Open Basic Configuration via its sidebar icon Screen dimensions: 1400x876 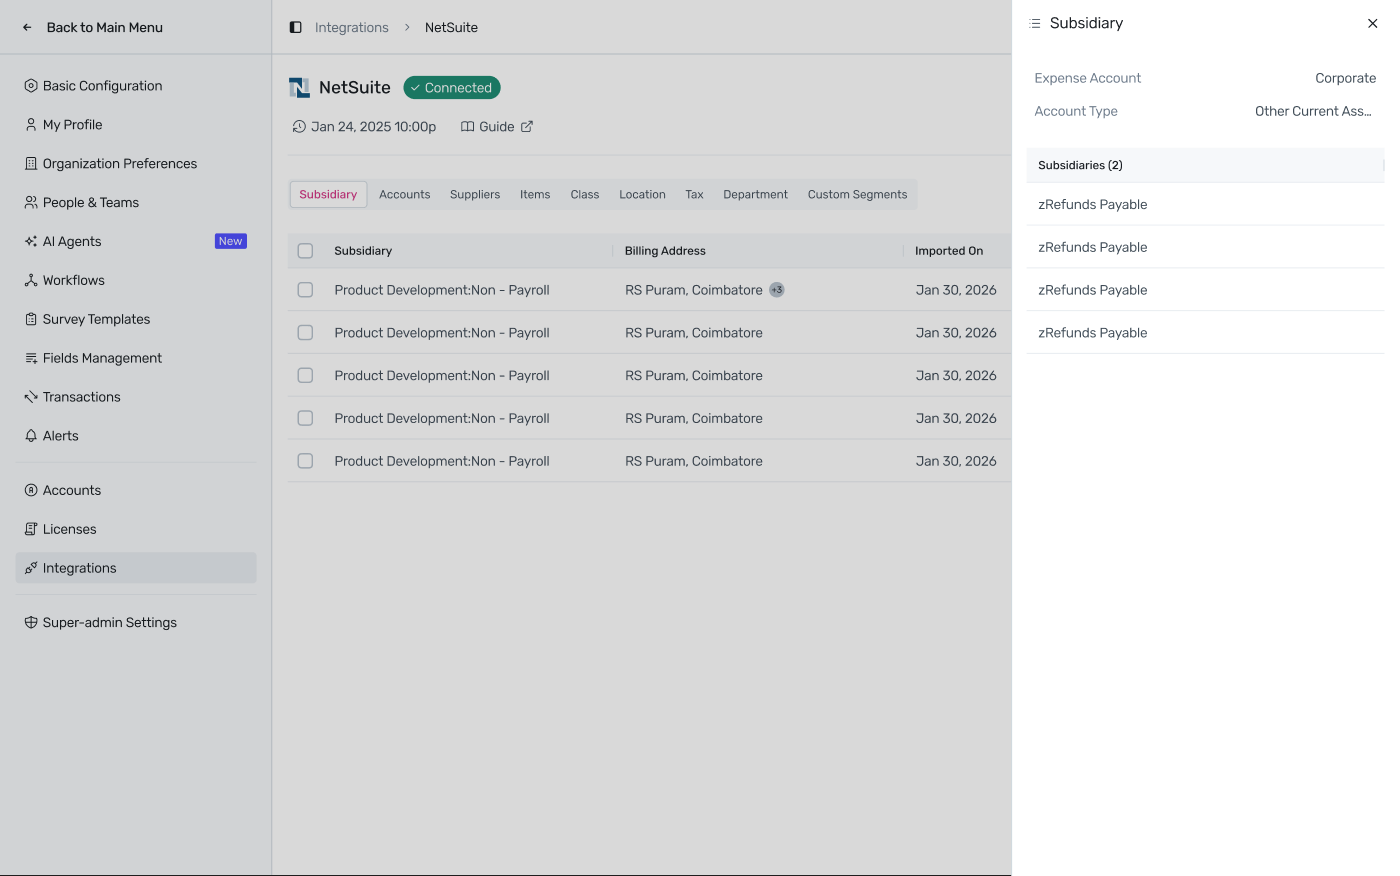point(31,86)
